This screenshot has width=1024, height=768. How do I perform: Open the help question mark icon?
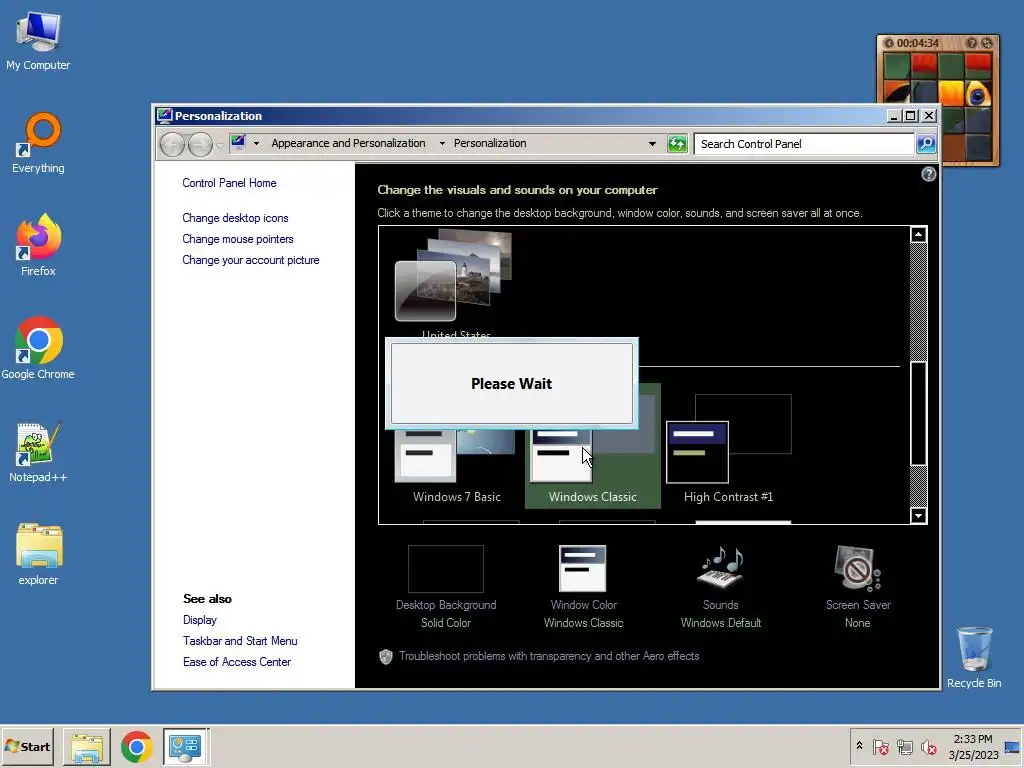pos(929,174)
